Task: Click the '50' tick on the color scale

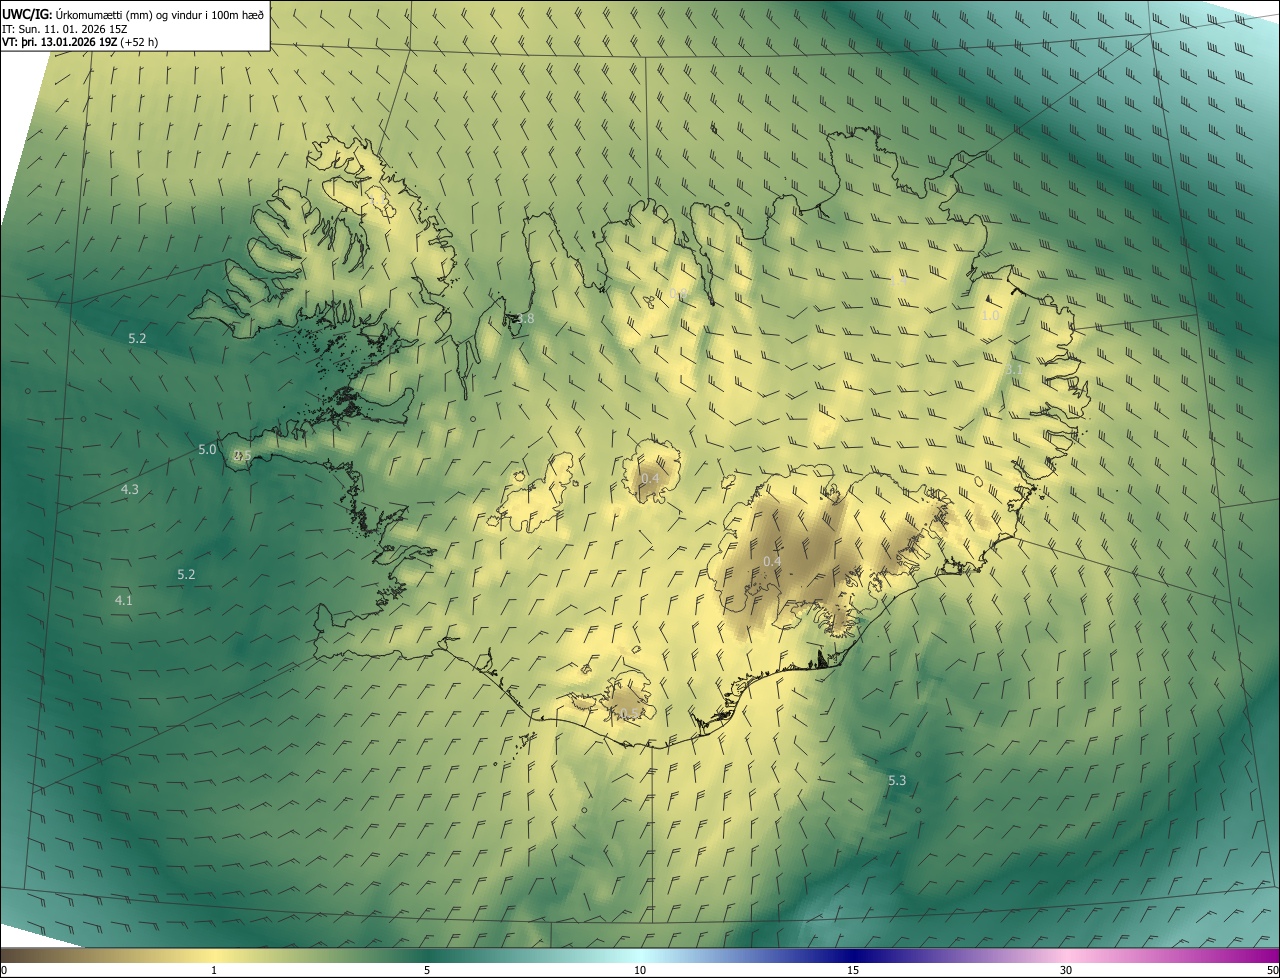Action: [1272, 971]
